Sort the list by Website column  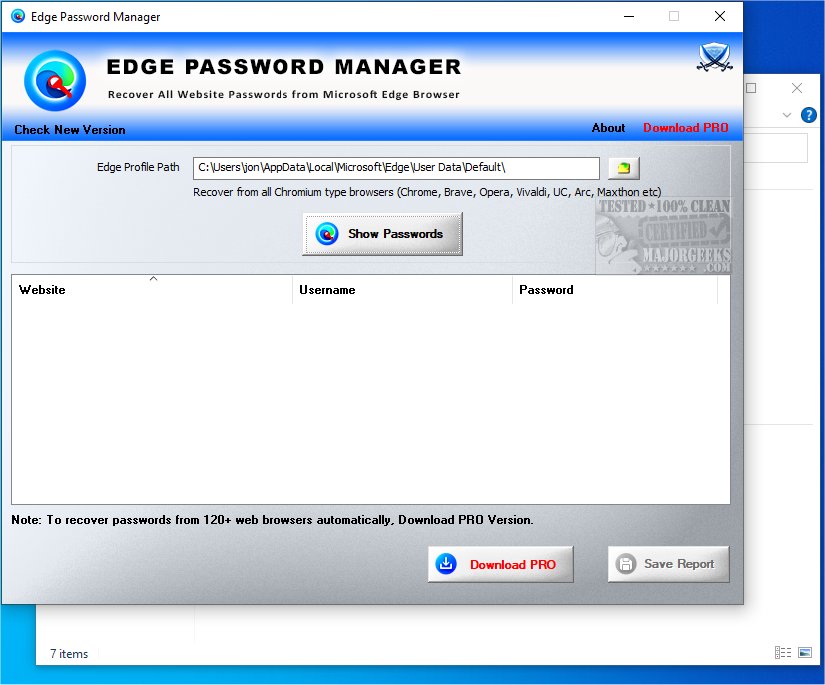tap(152, 290)
